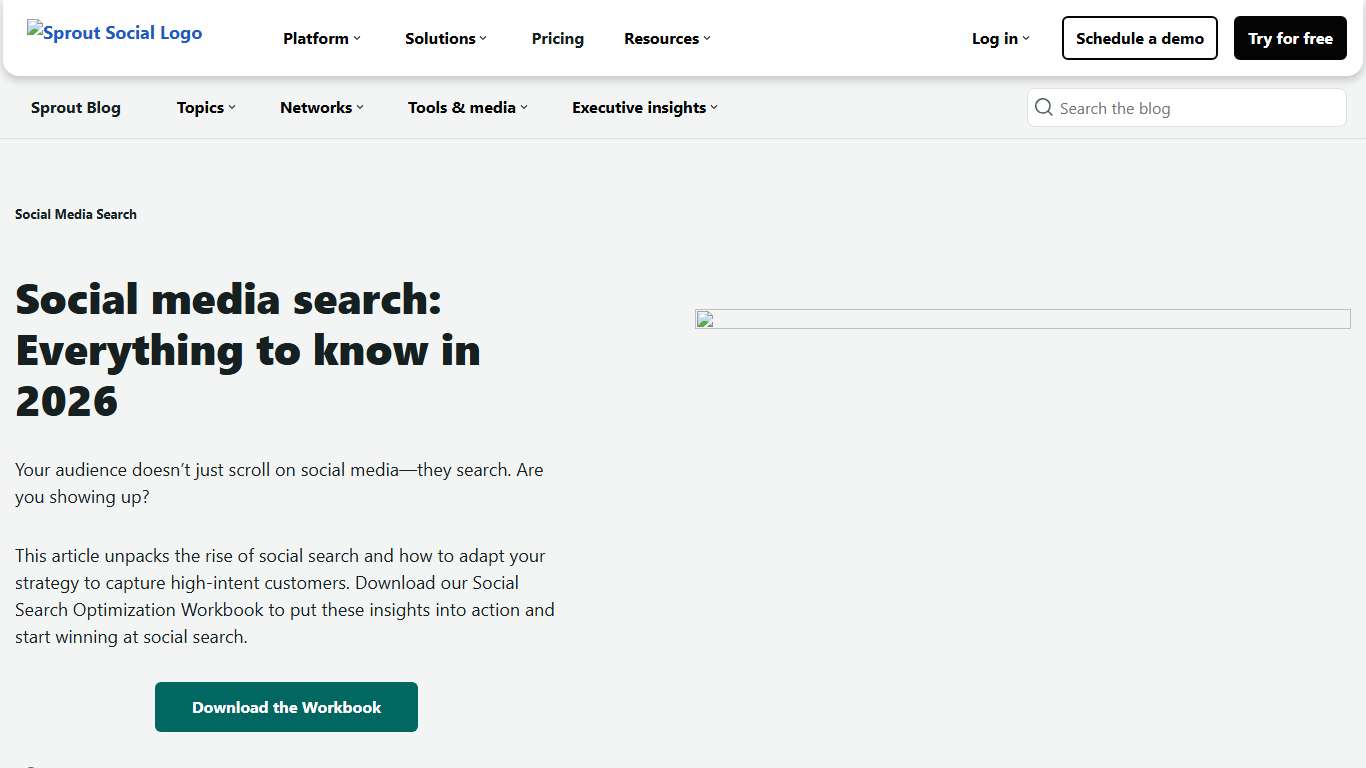Open the Networks dropdown

tap(320, 107)
